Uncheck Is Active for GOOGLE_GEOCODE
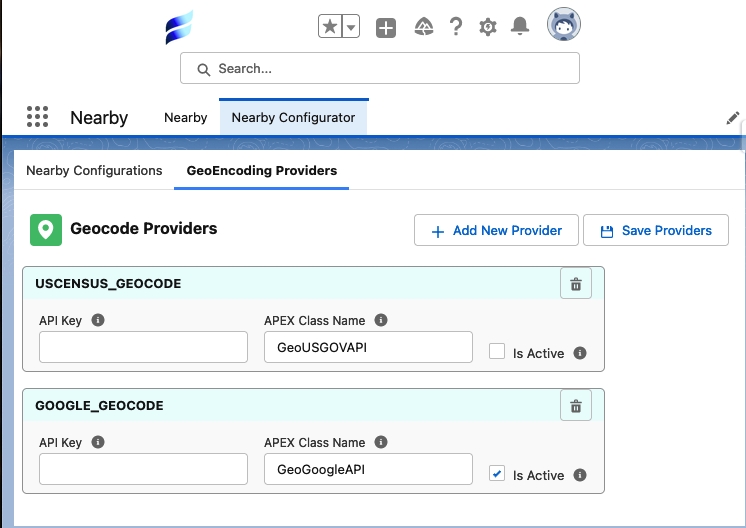This screenshot has width=746, height=528. click(497, 473)
